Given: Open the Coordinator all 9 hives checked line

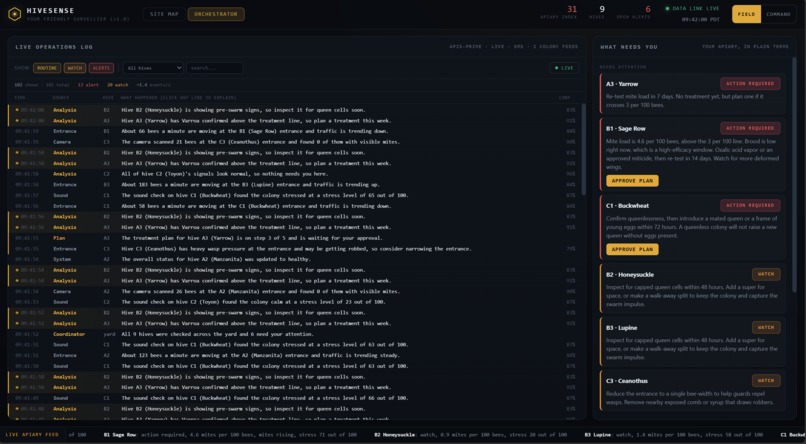Looking at the screenshot, I should tap(295, 334).
